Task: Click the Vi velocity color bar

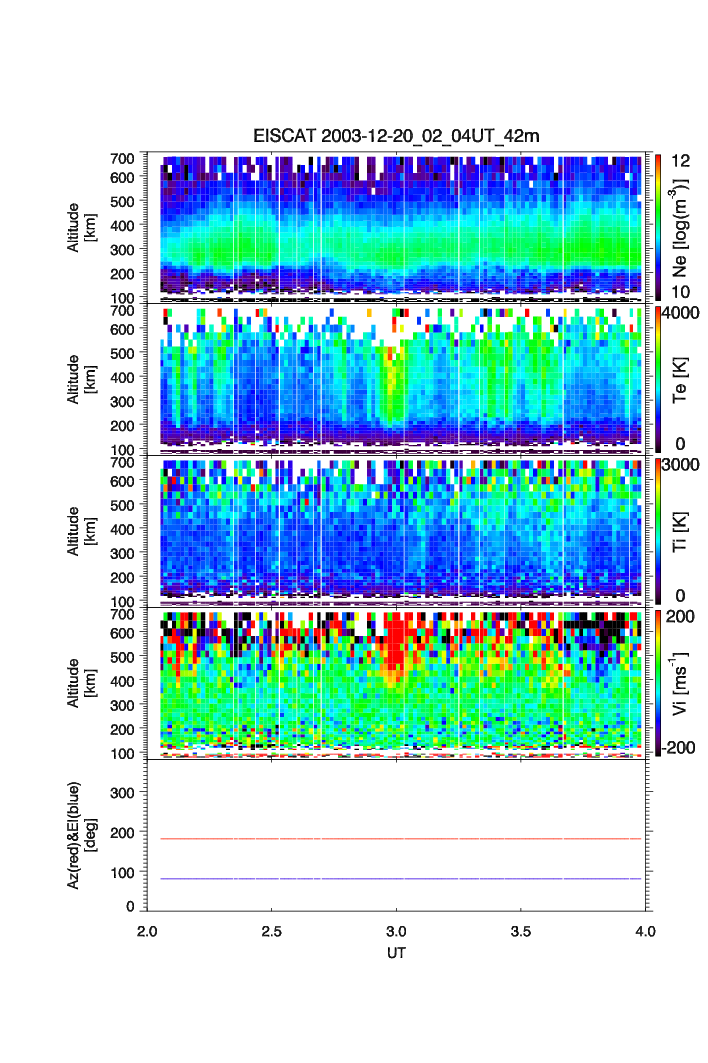Action: (657, 681)
